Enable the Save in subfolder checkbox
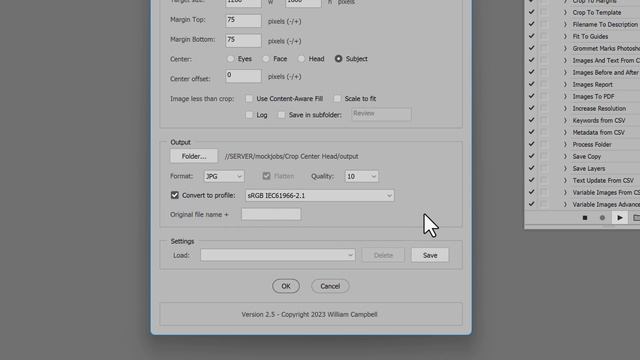 [x=282, y=115]
